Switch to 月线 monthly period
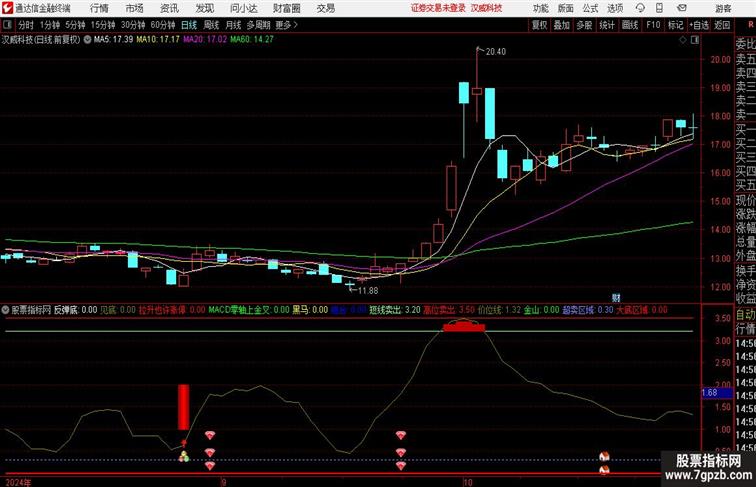 (x=233, y=25)
